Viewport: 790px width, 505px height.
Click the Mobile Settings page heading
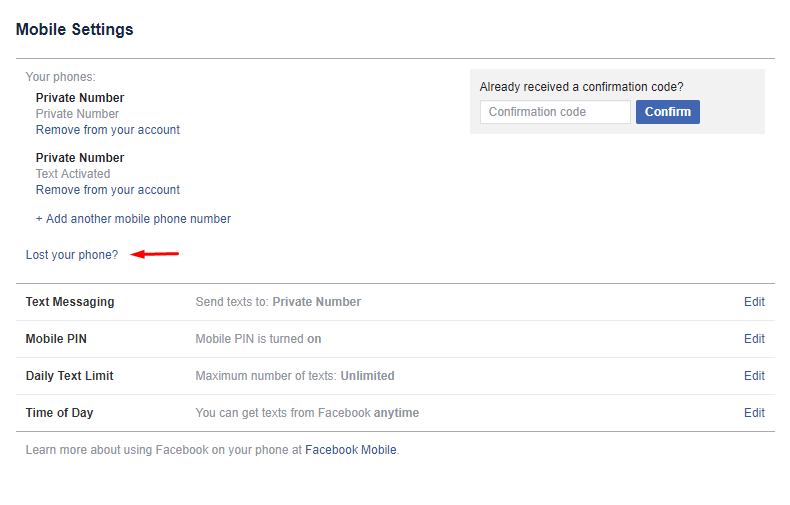click(75, 29)
